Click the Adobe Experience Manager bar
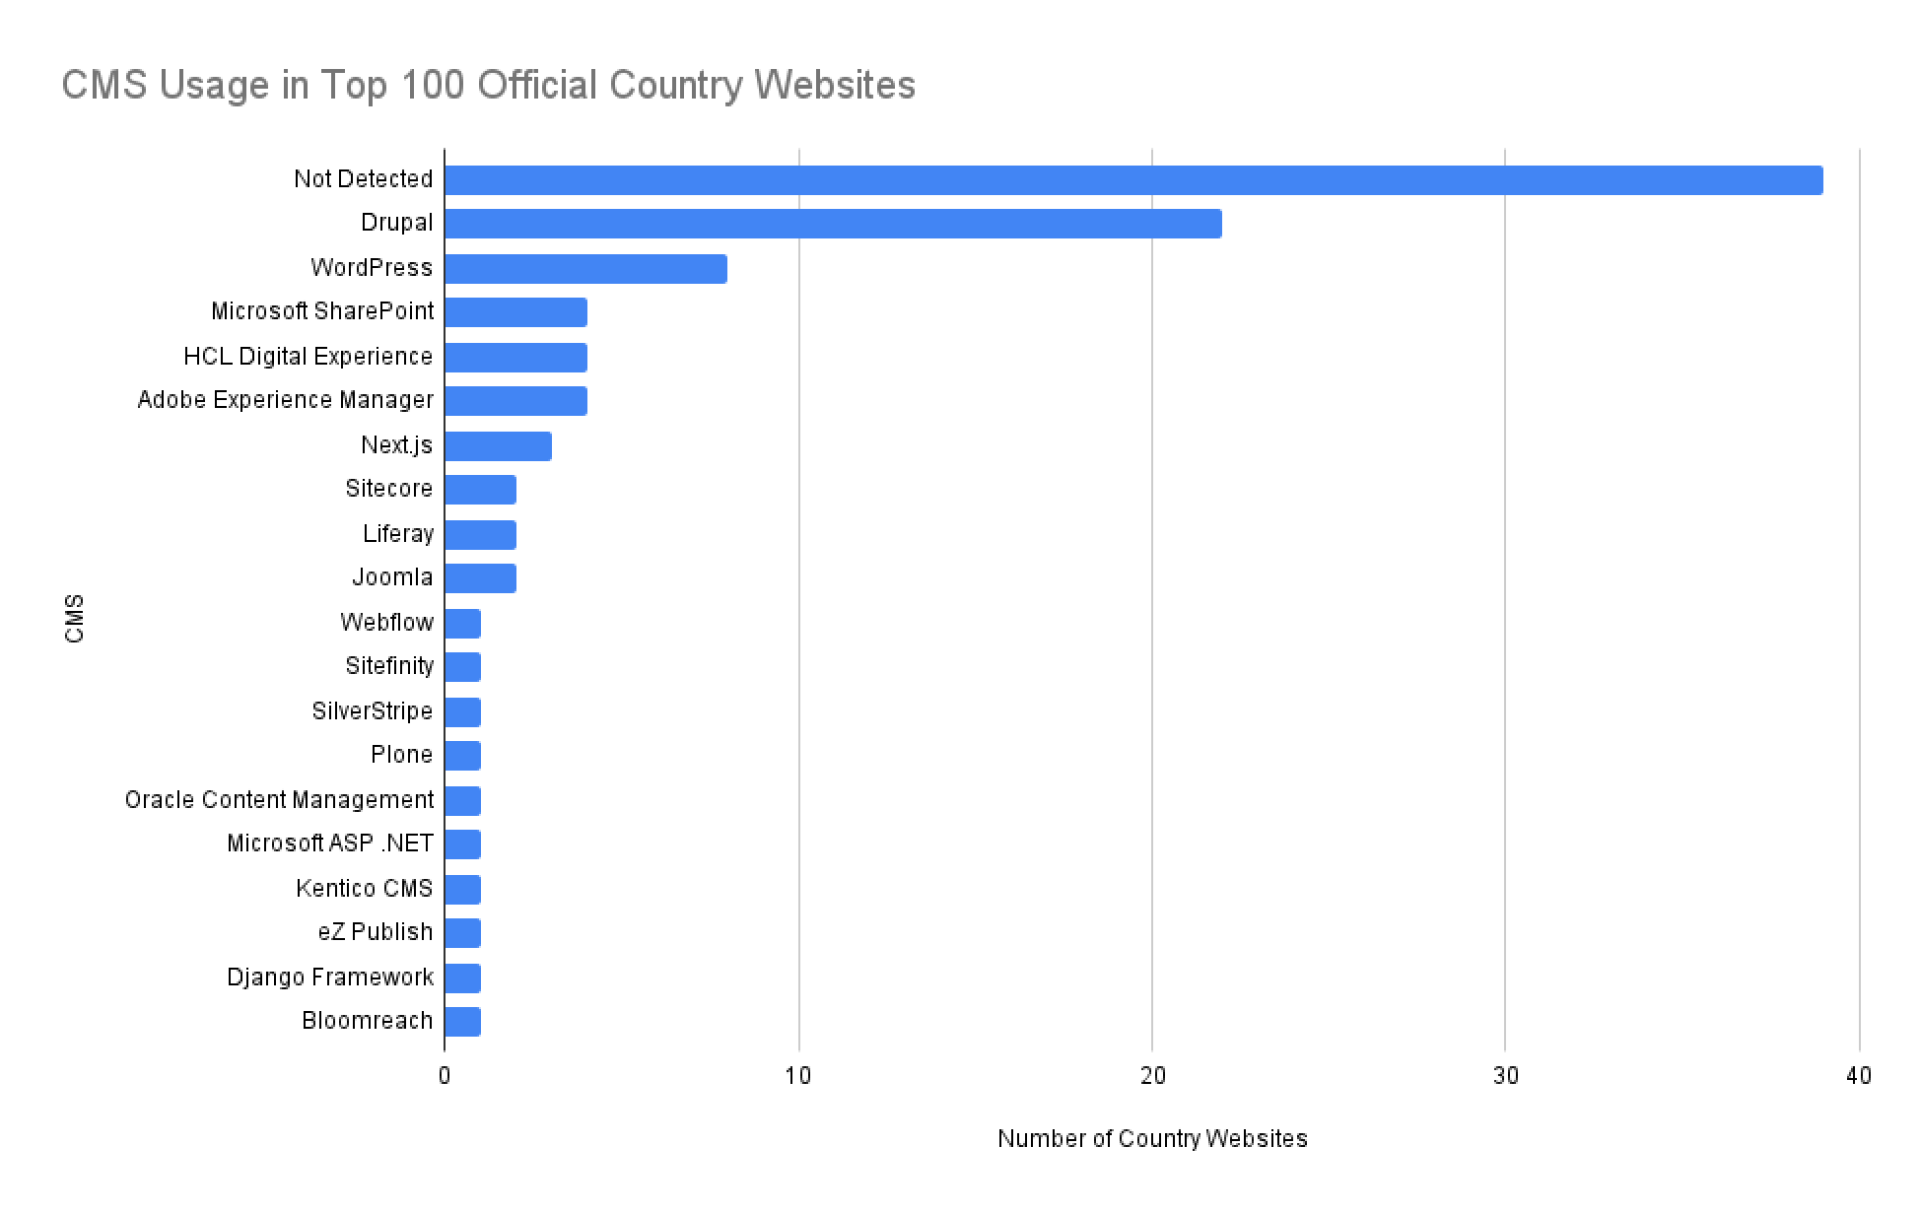 tap(515, 401)
